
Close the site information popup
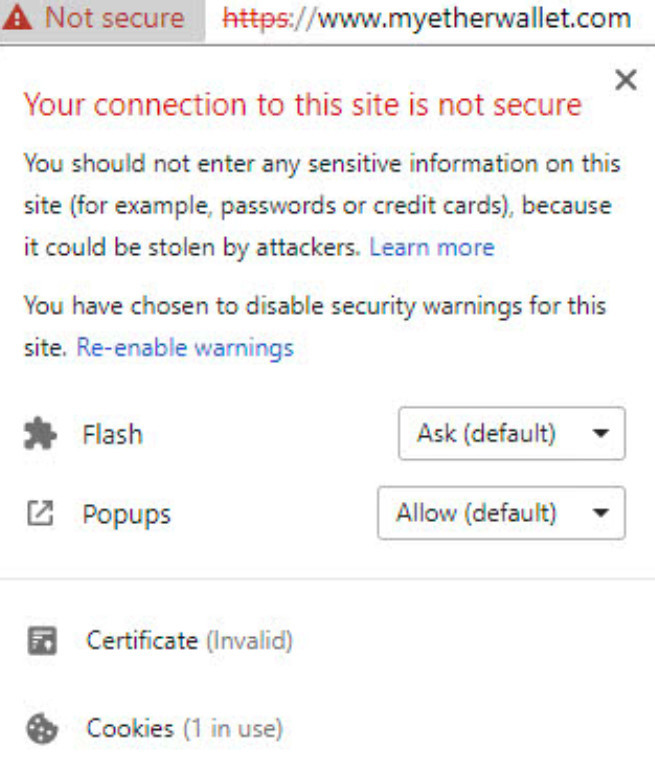(x=626, y=81)
